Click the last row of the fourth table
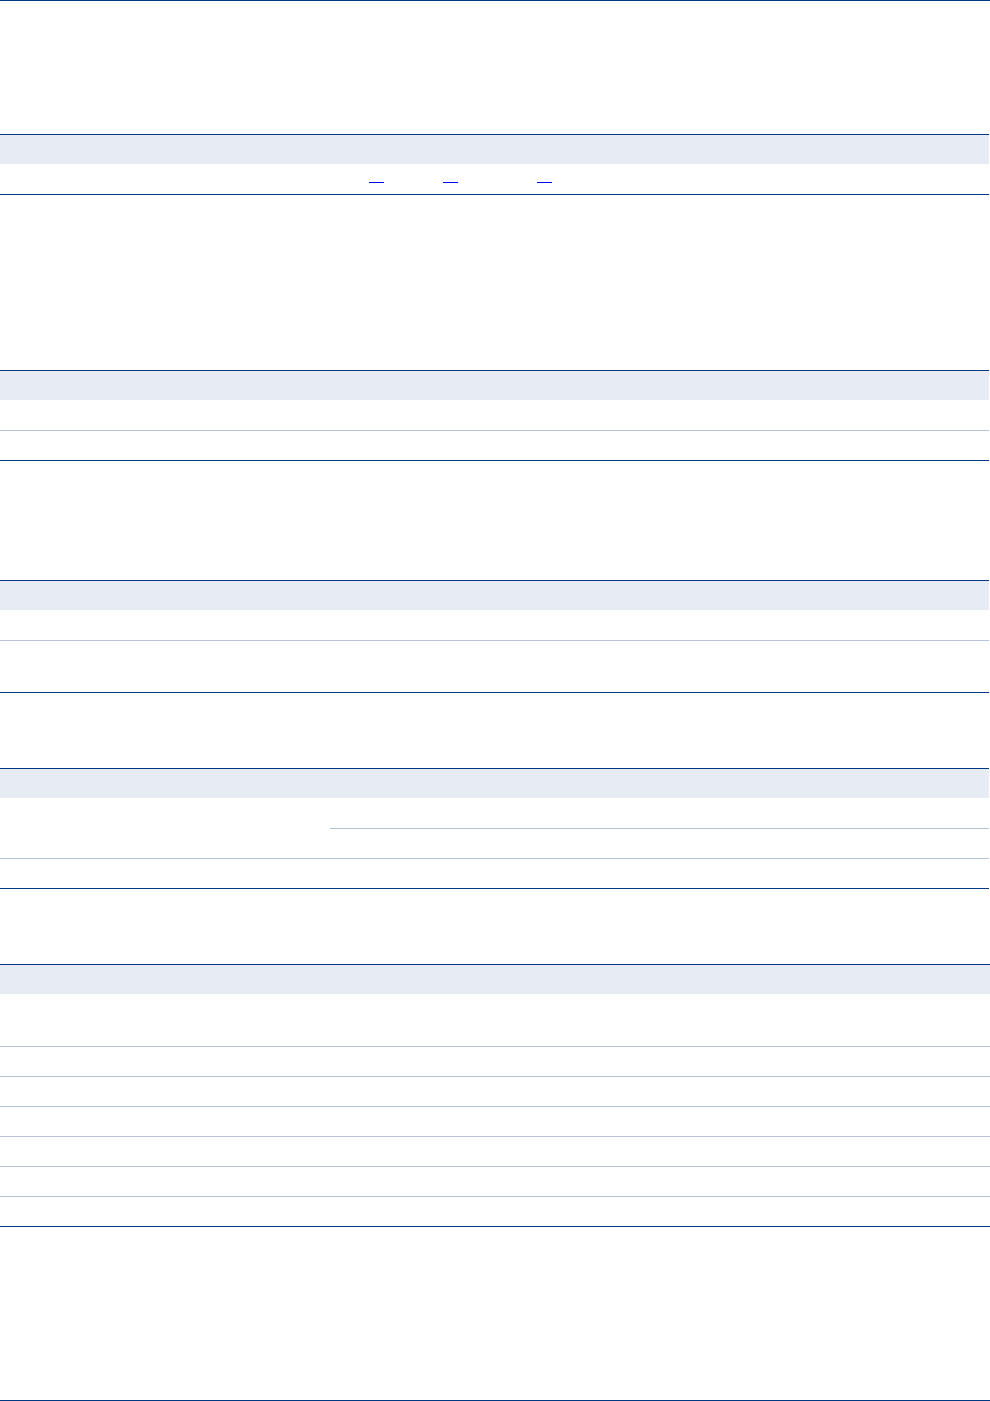The width and height of the screenshot is (990, 1401). coord(495,873)
